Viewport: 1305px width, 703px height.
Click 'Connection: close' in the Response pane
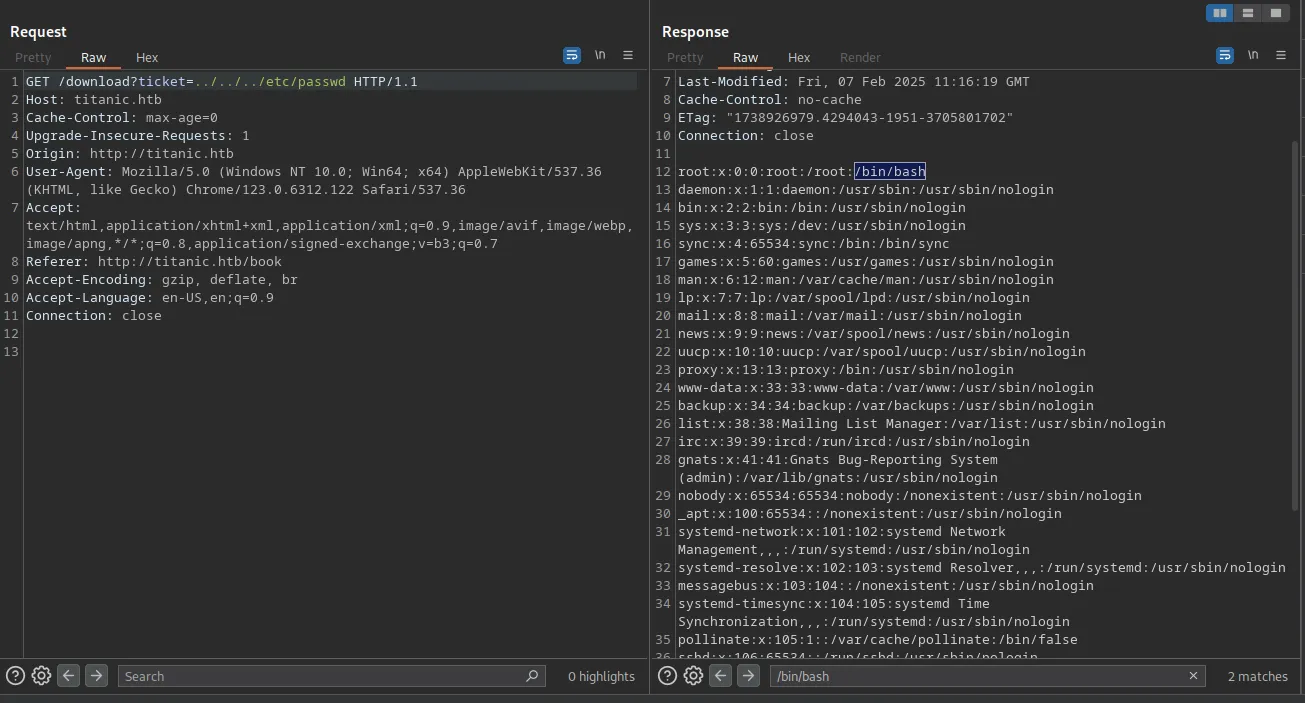pos(746,136)
